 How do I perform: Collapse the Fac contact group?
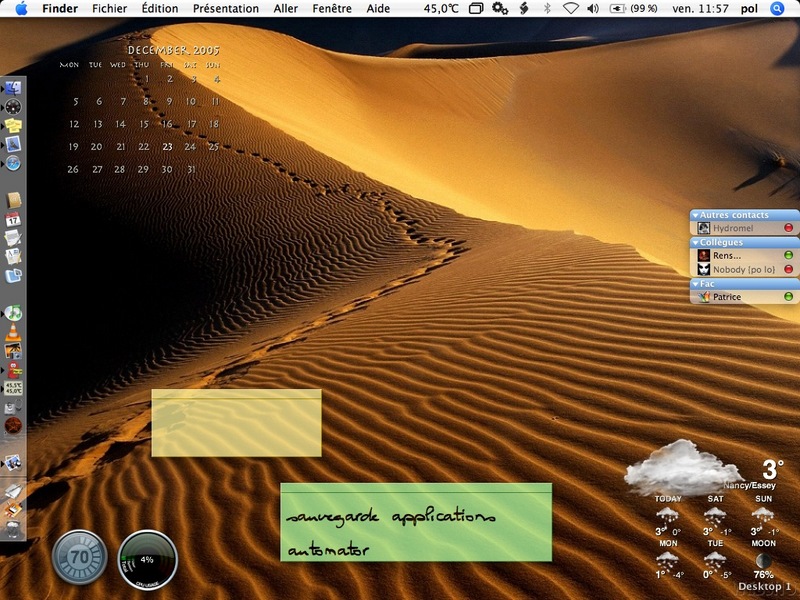[696, 284]
